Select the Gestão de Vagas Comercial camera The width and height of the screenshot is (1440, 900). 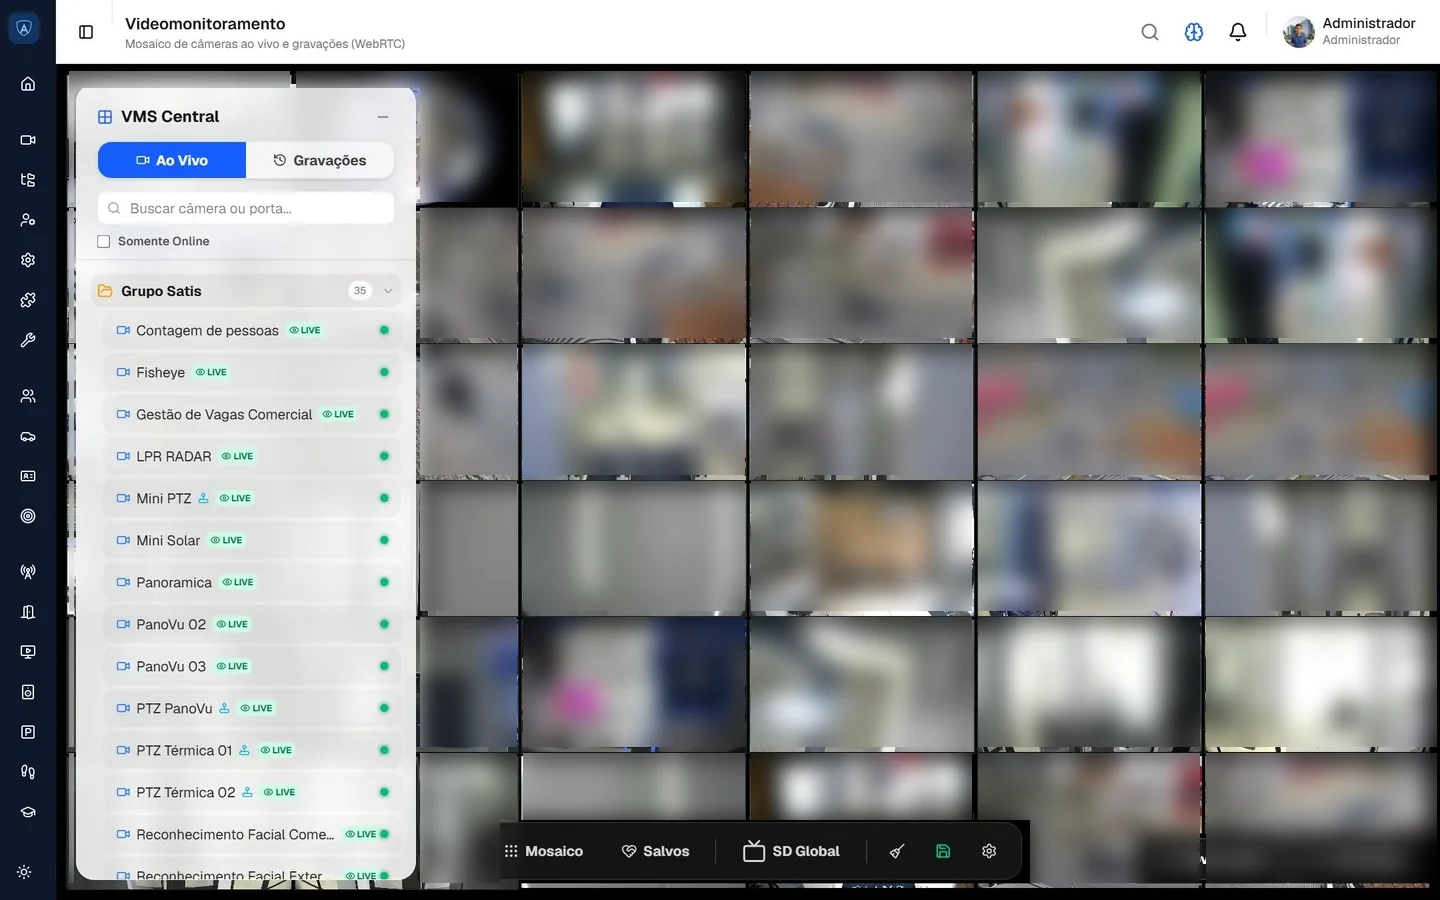click(252, 414)
